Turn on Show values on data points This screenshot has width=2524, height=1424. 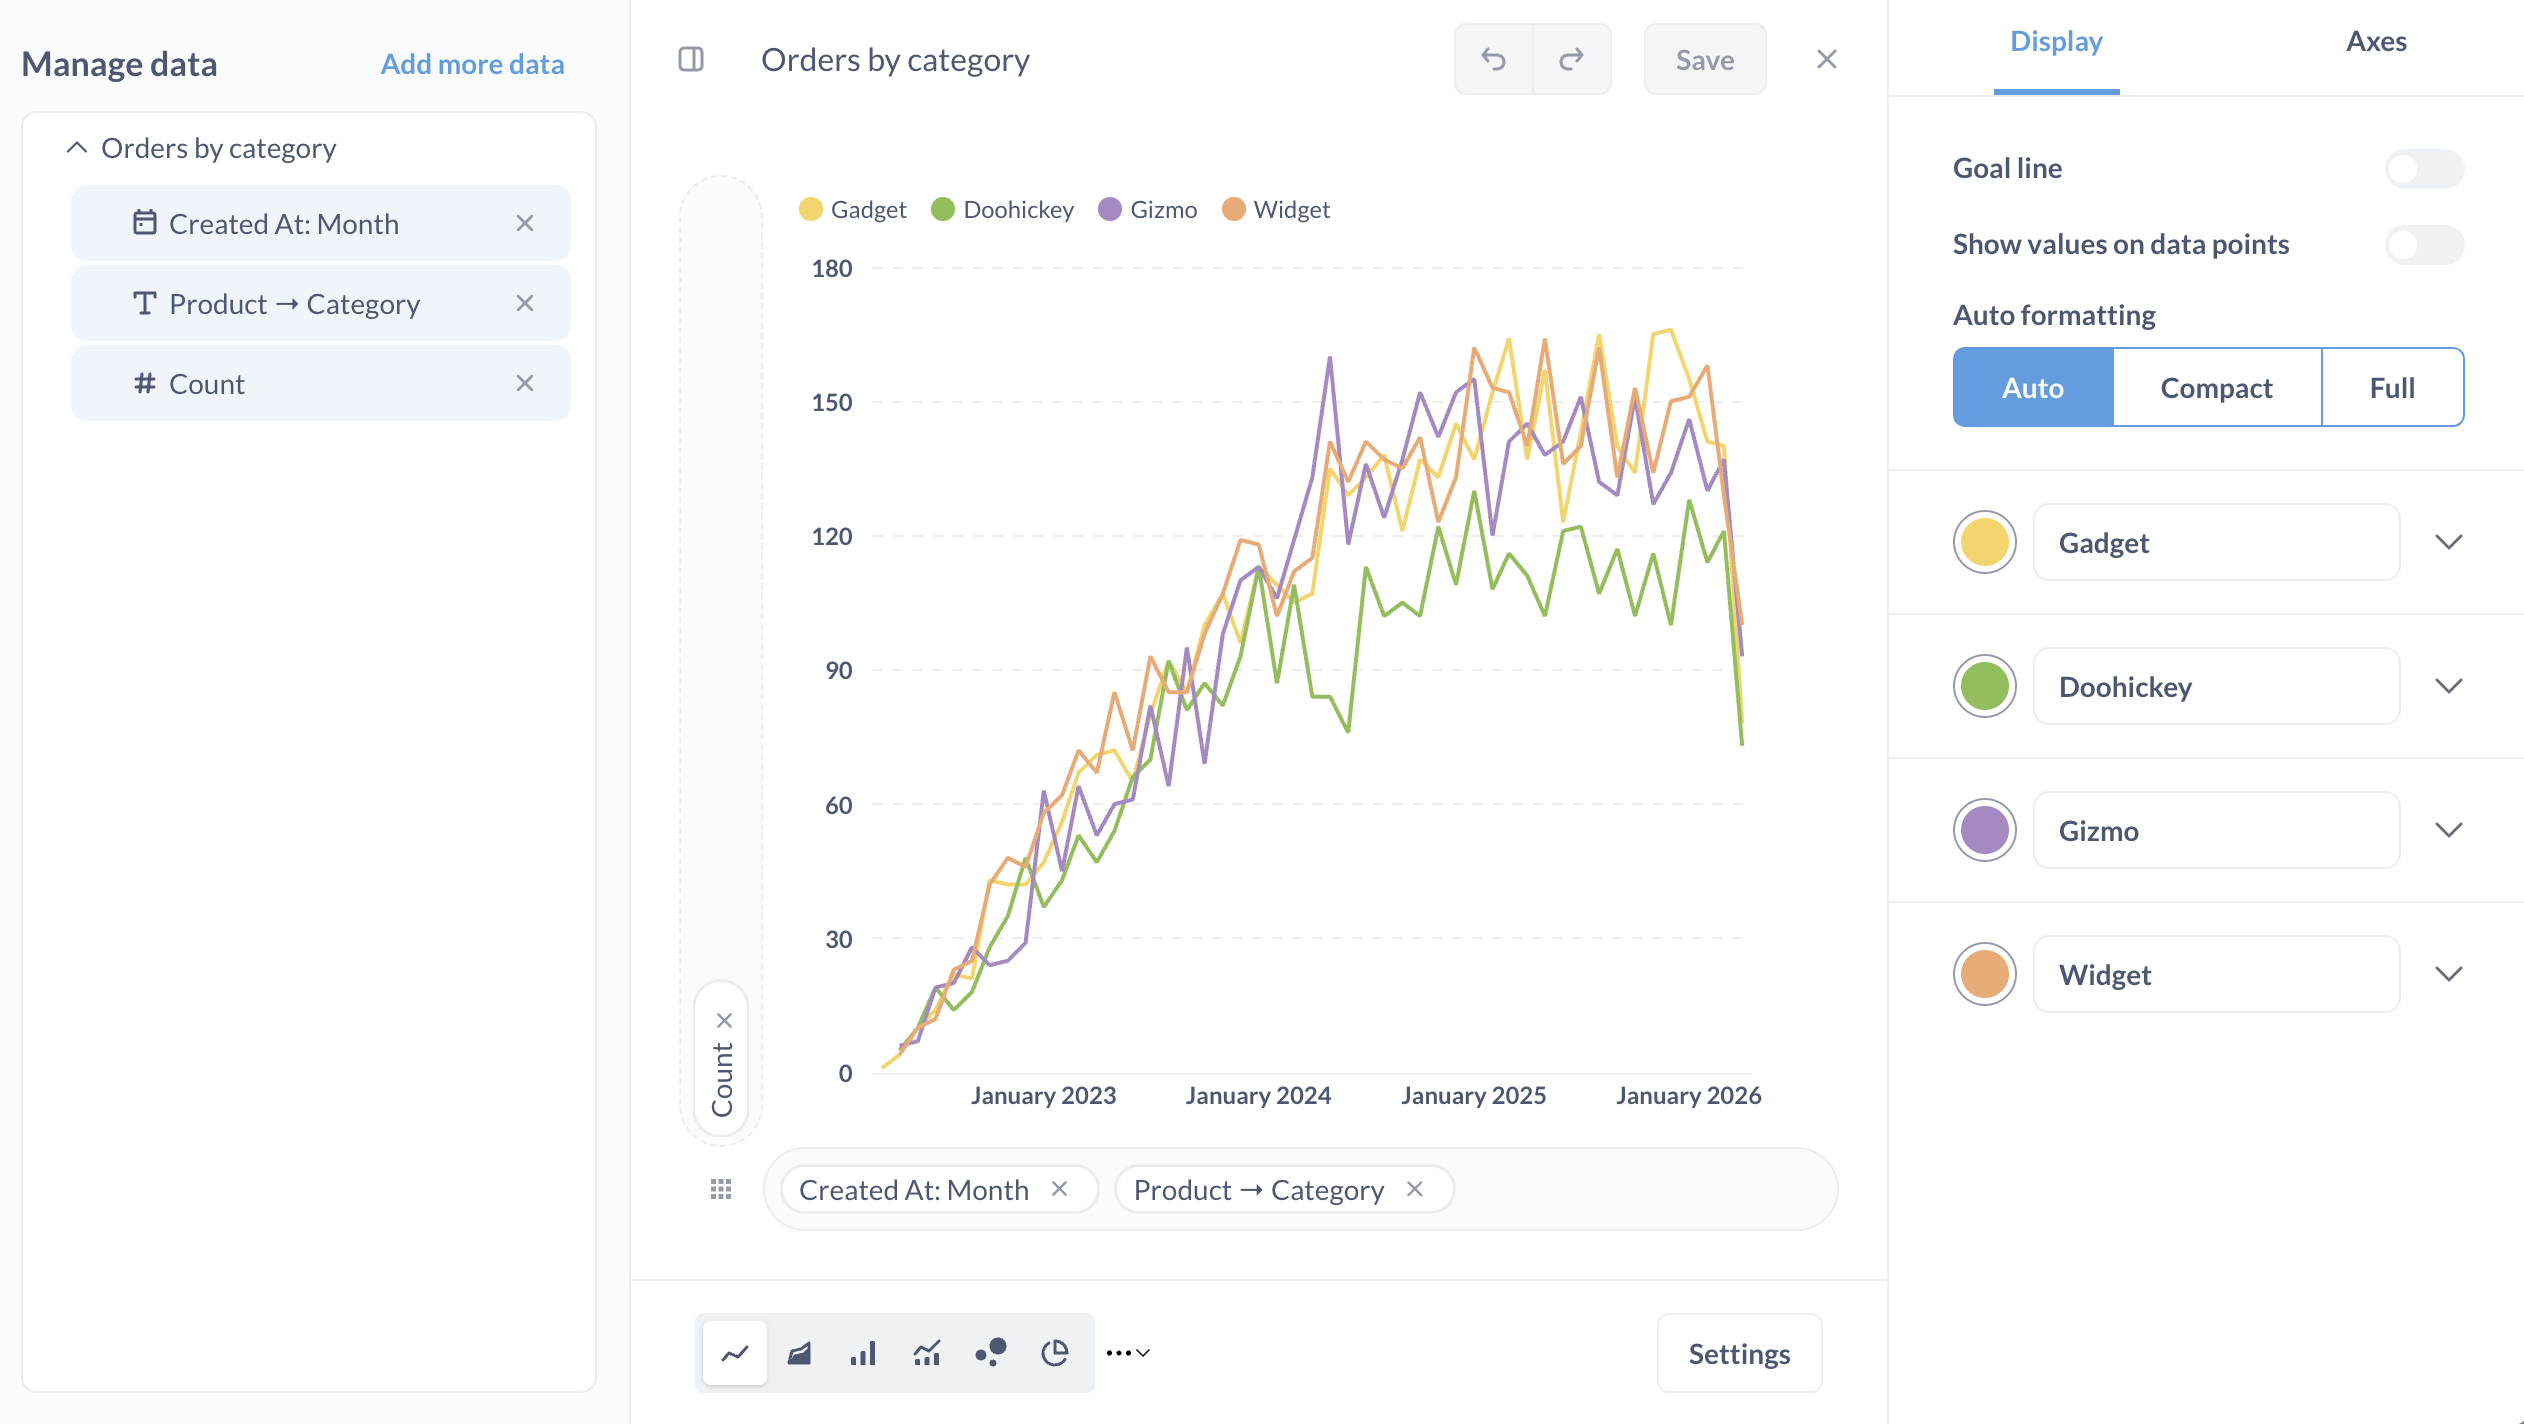(x=2423, y=245)
